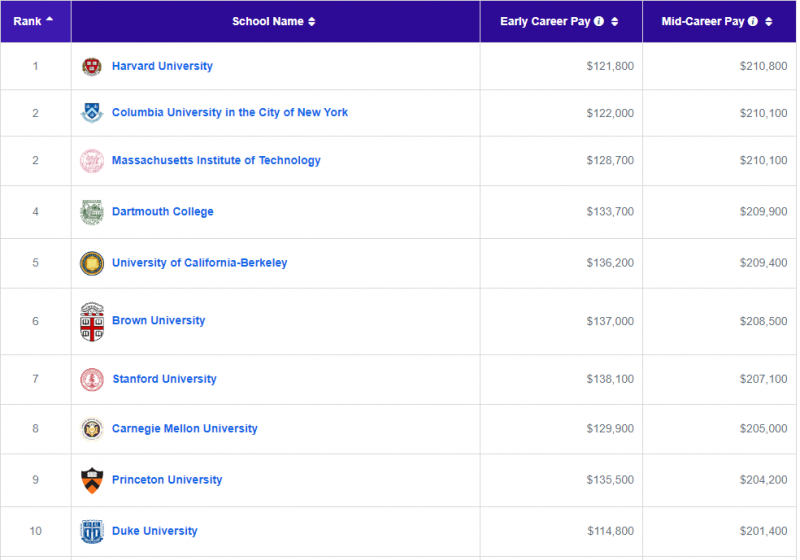
Task: Select Carnegie Mellon mid-career pay $205,000
Action: [763, 429]
